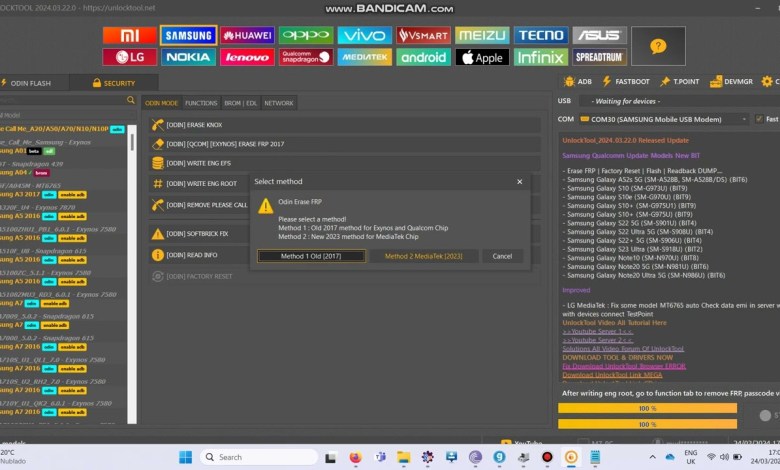The height and width of the screenshot is (470, 780).
Task: Open the ADB toolbar item
Action: pyautogui.click(x=576, y=81)
